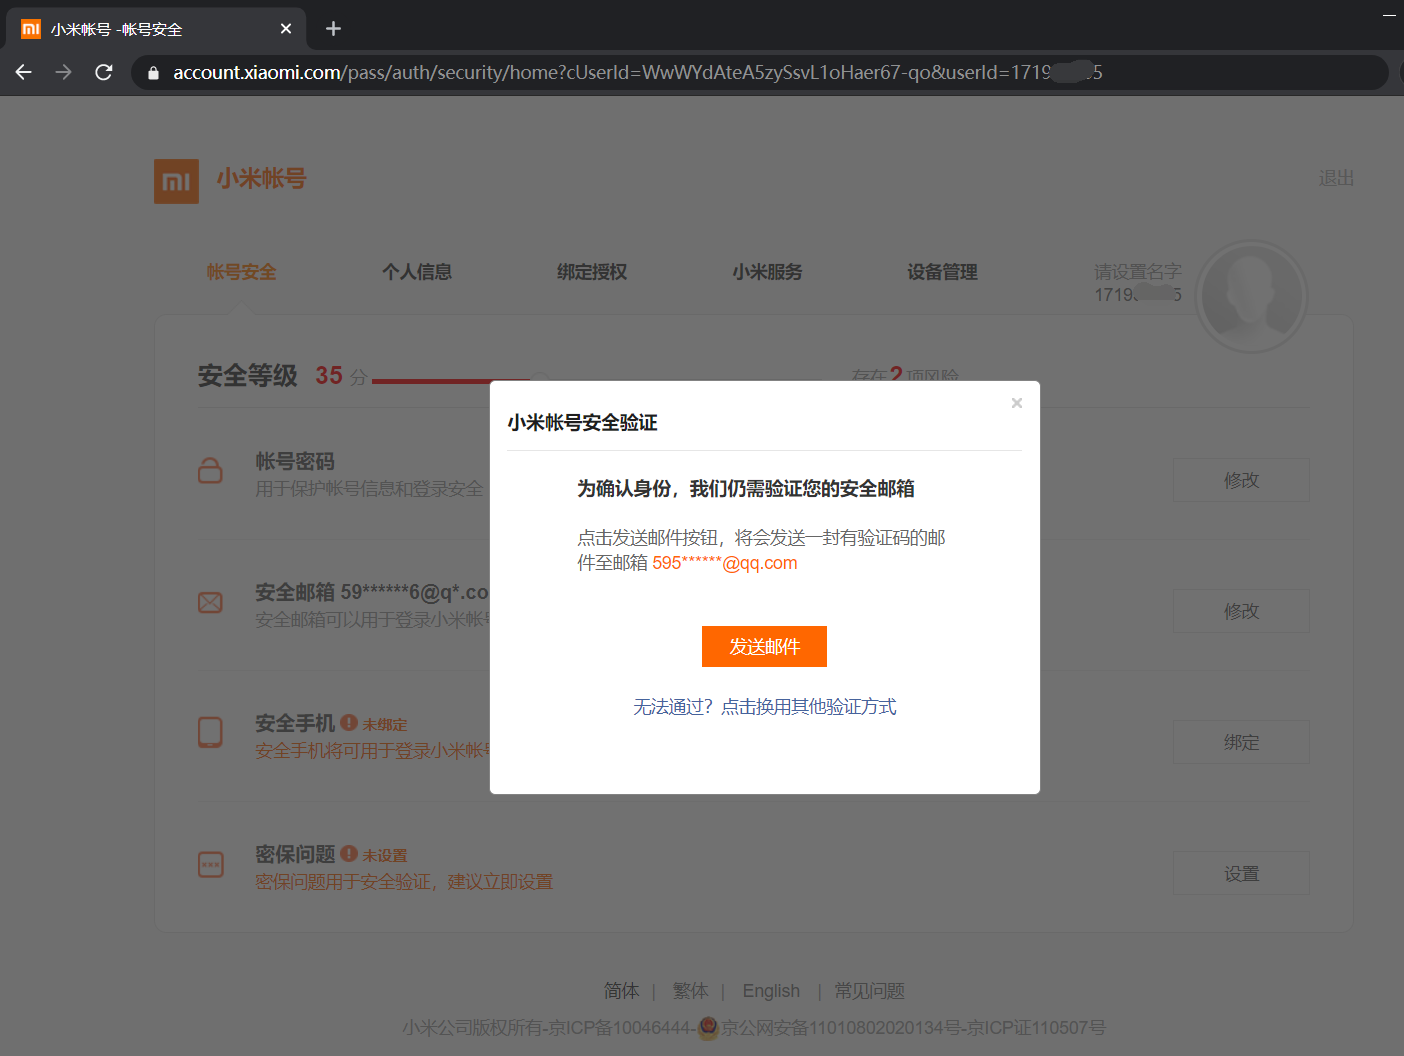Click 绑定 button for 安全手机
This screenshot has width=1404, height=1056.
click(x=1241, y=742)
